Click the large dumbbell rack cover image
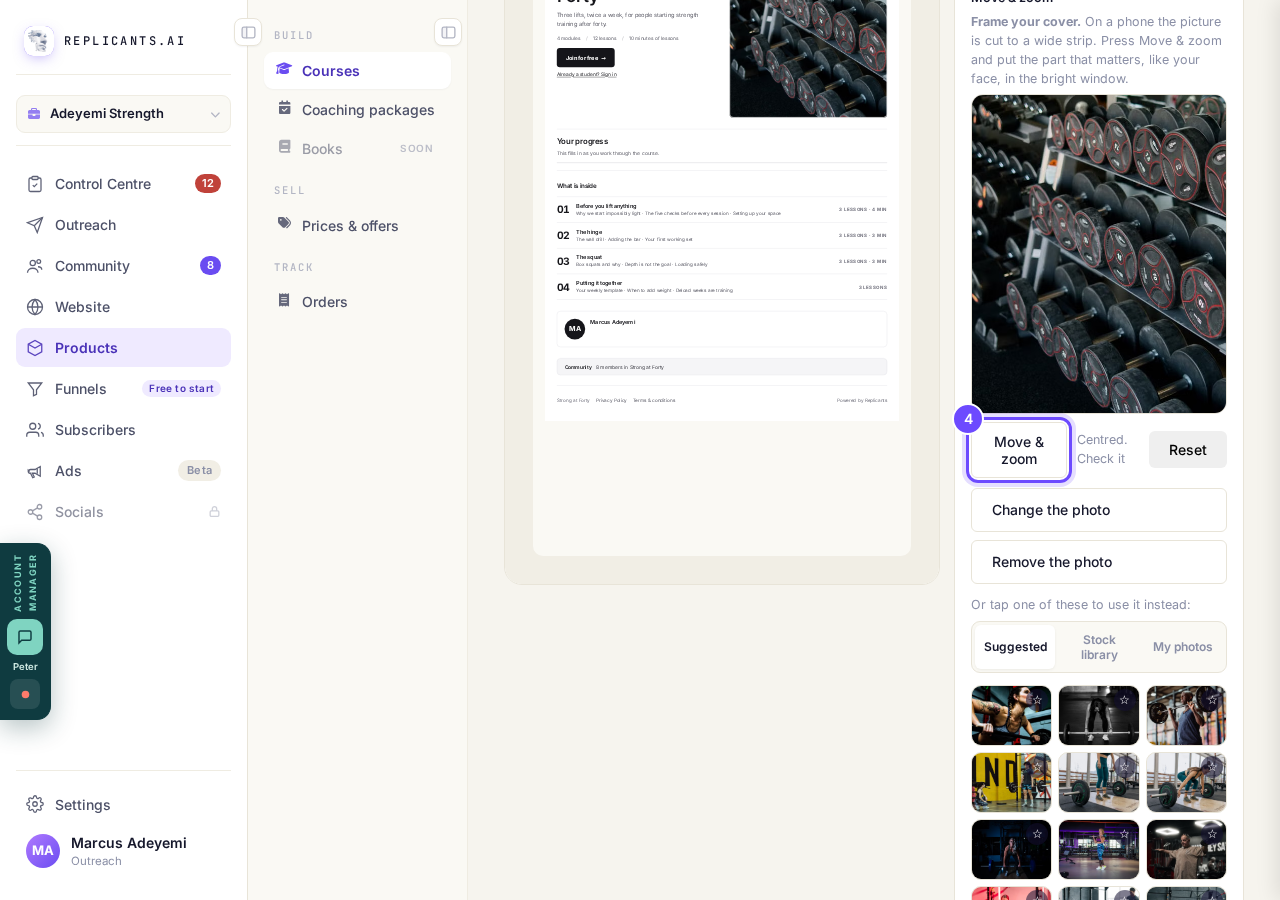 (x=1099, y=254)
